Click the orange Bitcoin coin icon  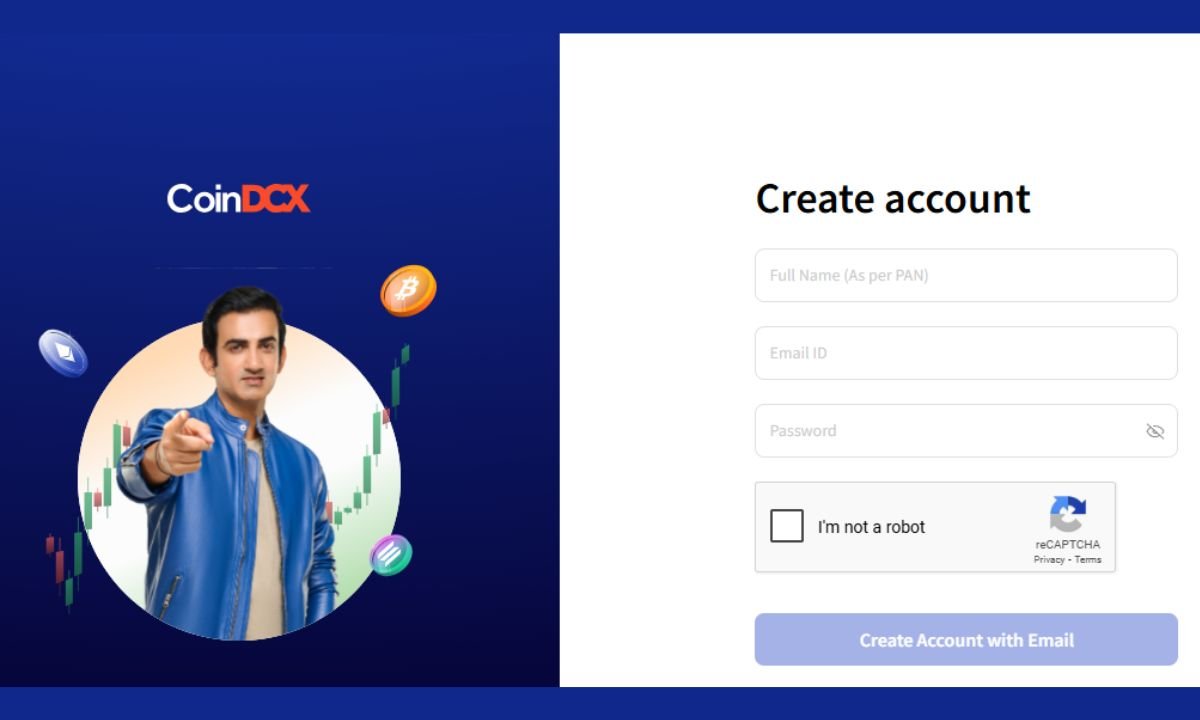(x=408, y=290)
